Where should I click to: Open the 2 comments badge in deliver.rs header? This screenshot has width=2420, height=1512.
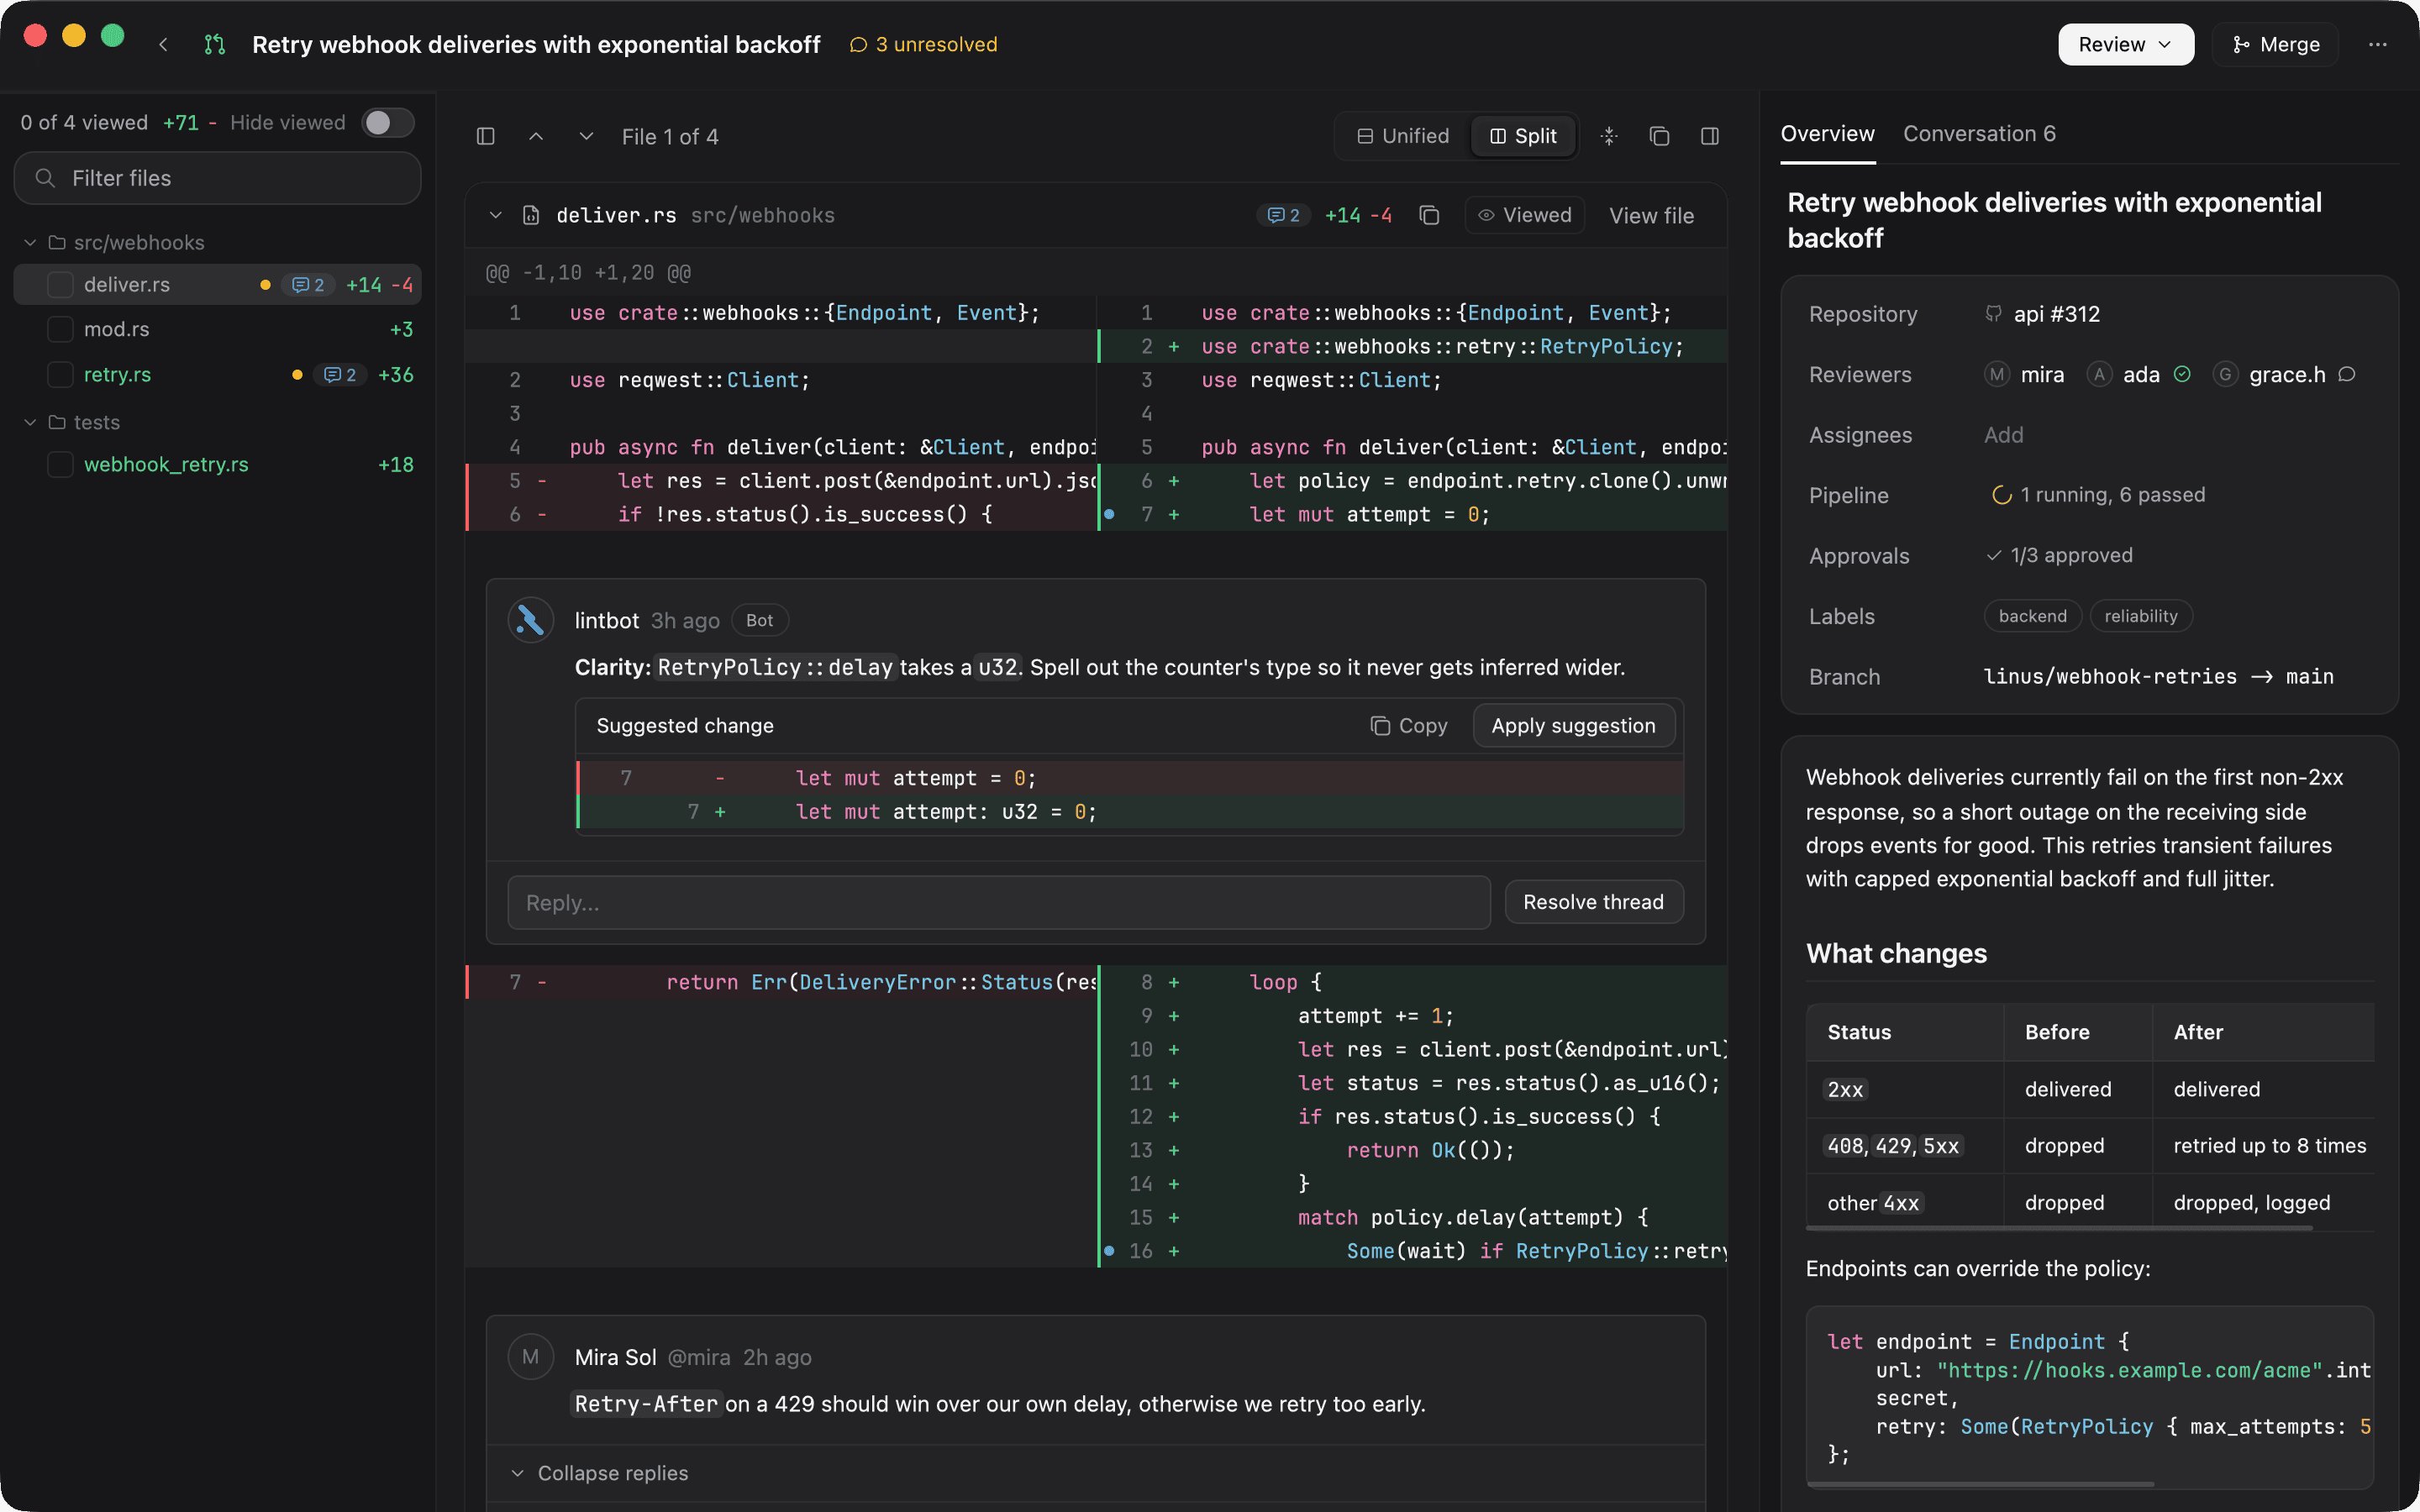[1284, 215]
